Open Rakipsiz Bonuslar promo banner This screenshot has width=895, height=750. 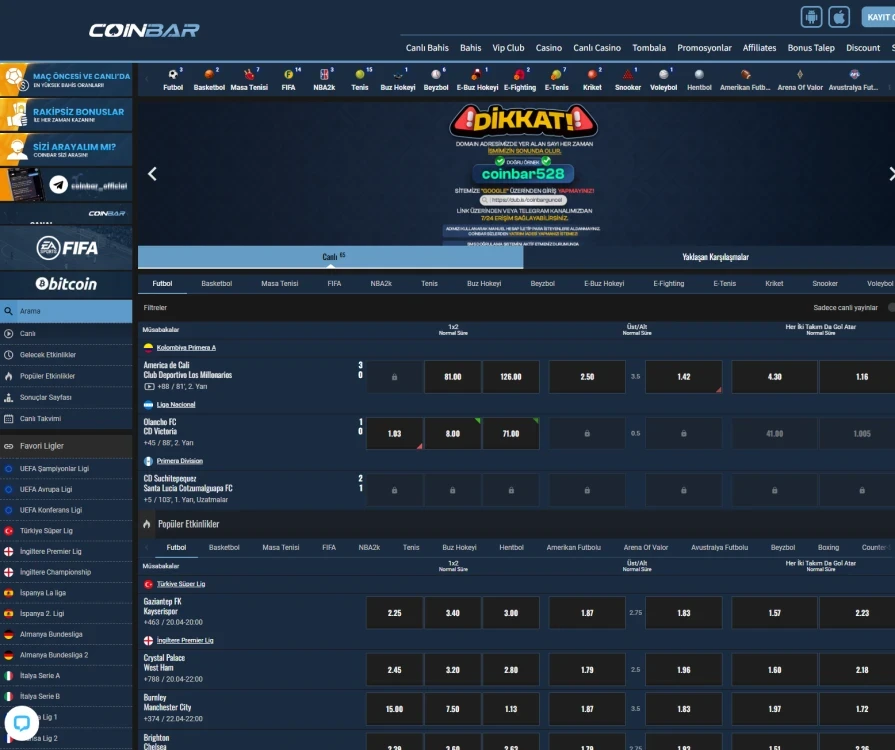tap(66, 115)
